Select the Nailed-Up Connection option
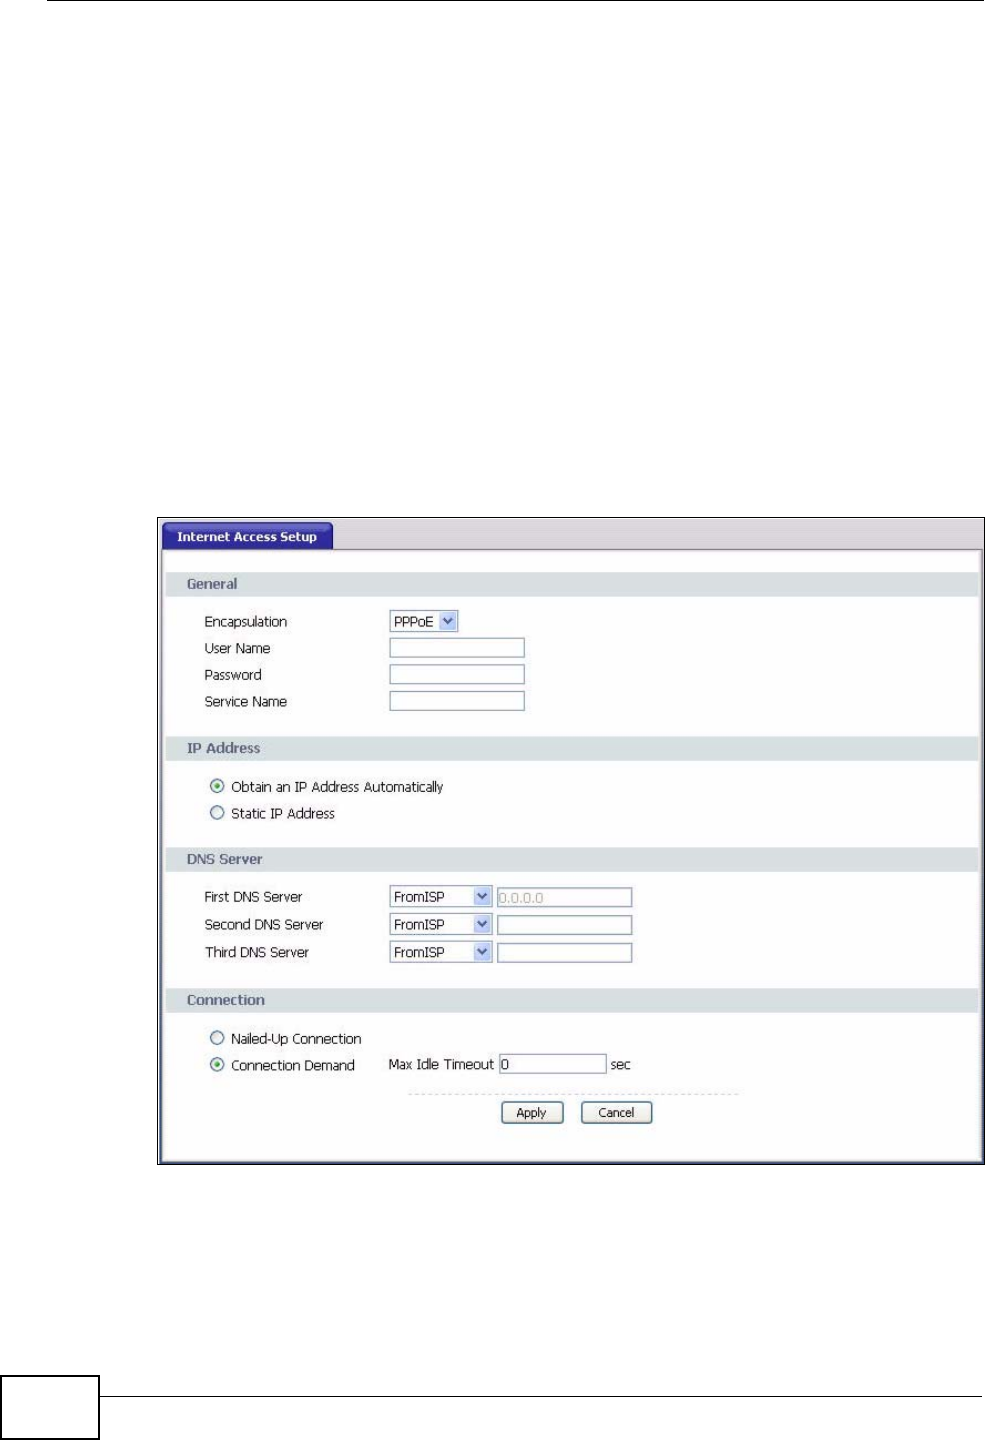This screenshot has width=985, height=1440. 217,1038
